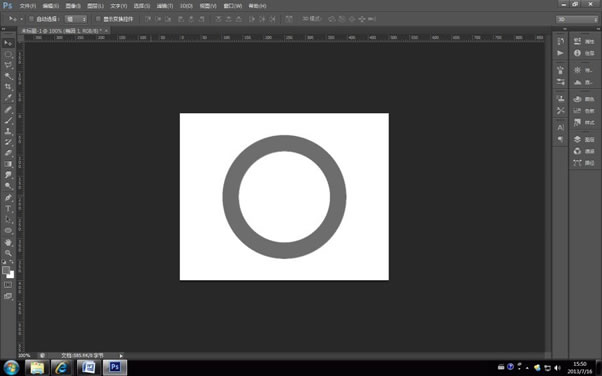Click the background color swatch
Viewport: 602px width, 376px height.
(12, 275)
